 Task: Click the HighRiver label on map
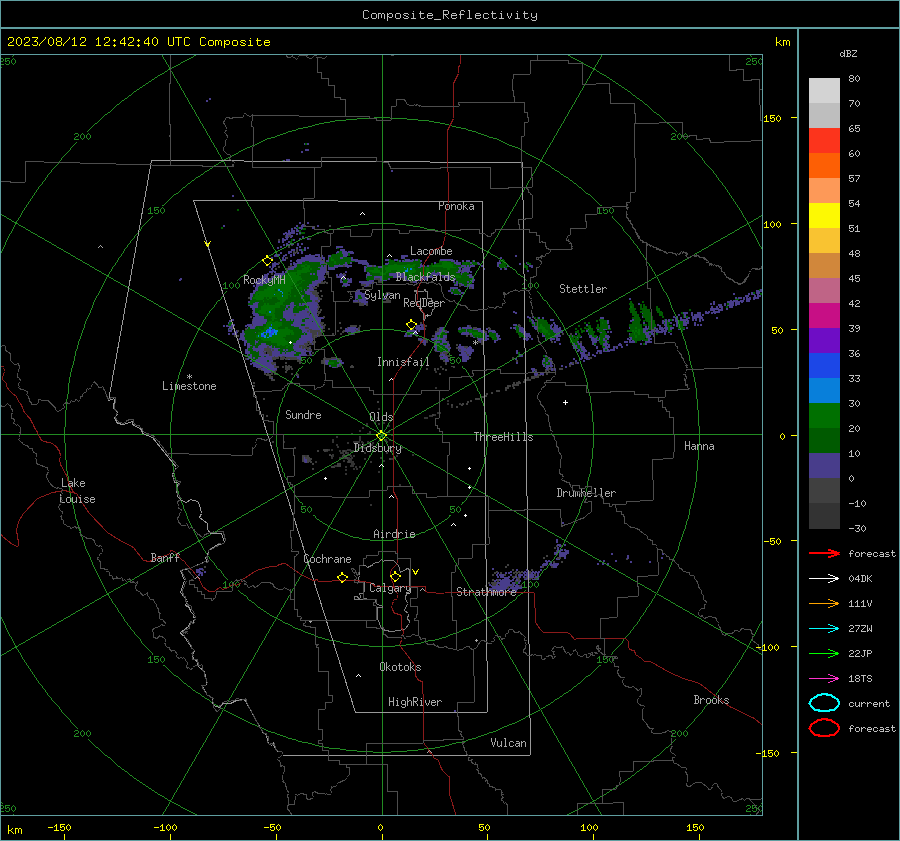415,702
